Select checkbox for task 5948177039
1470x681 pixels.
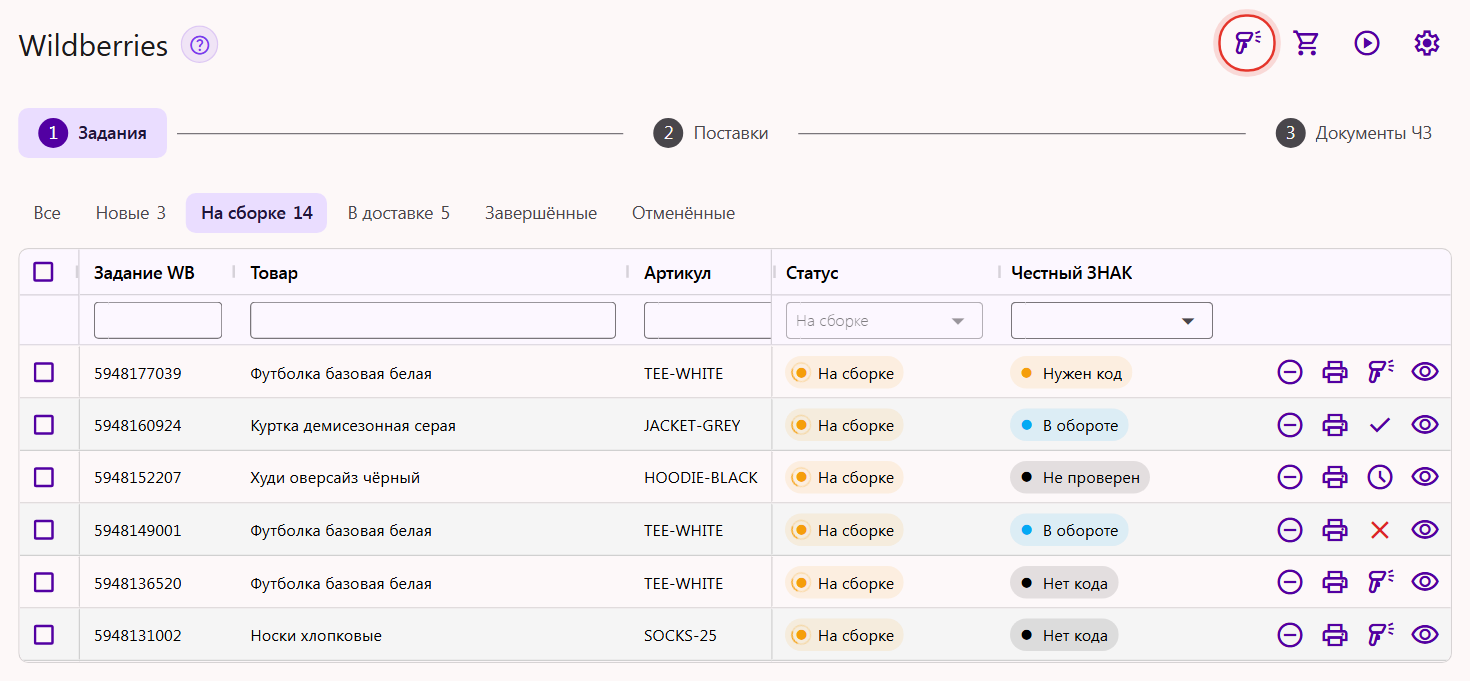tap(43, 372)
